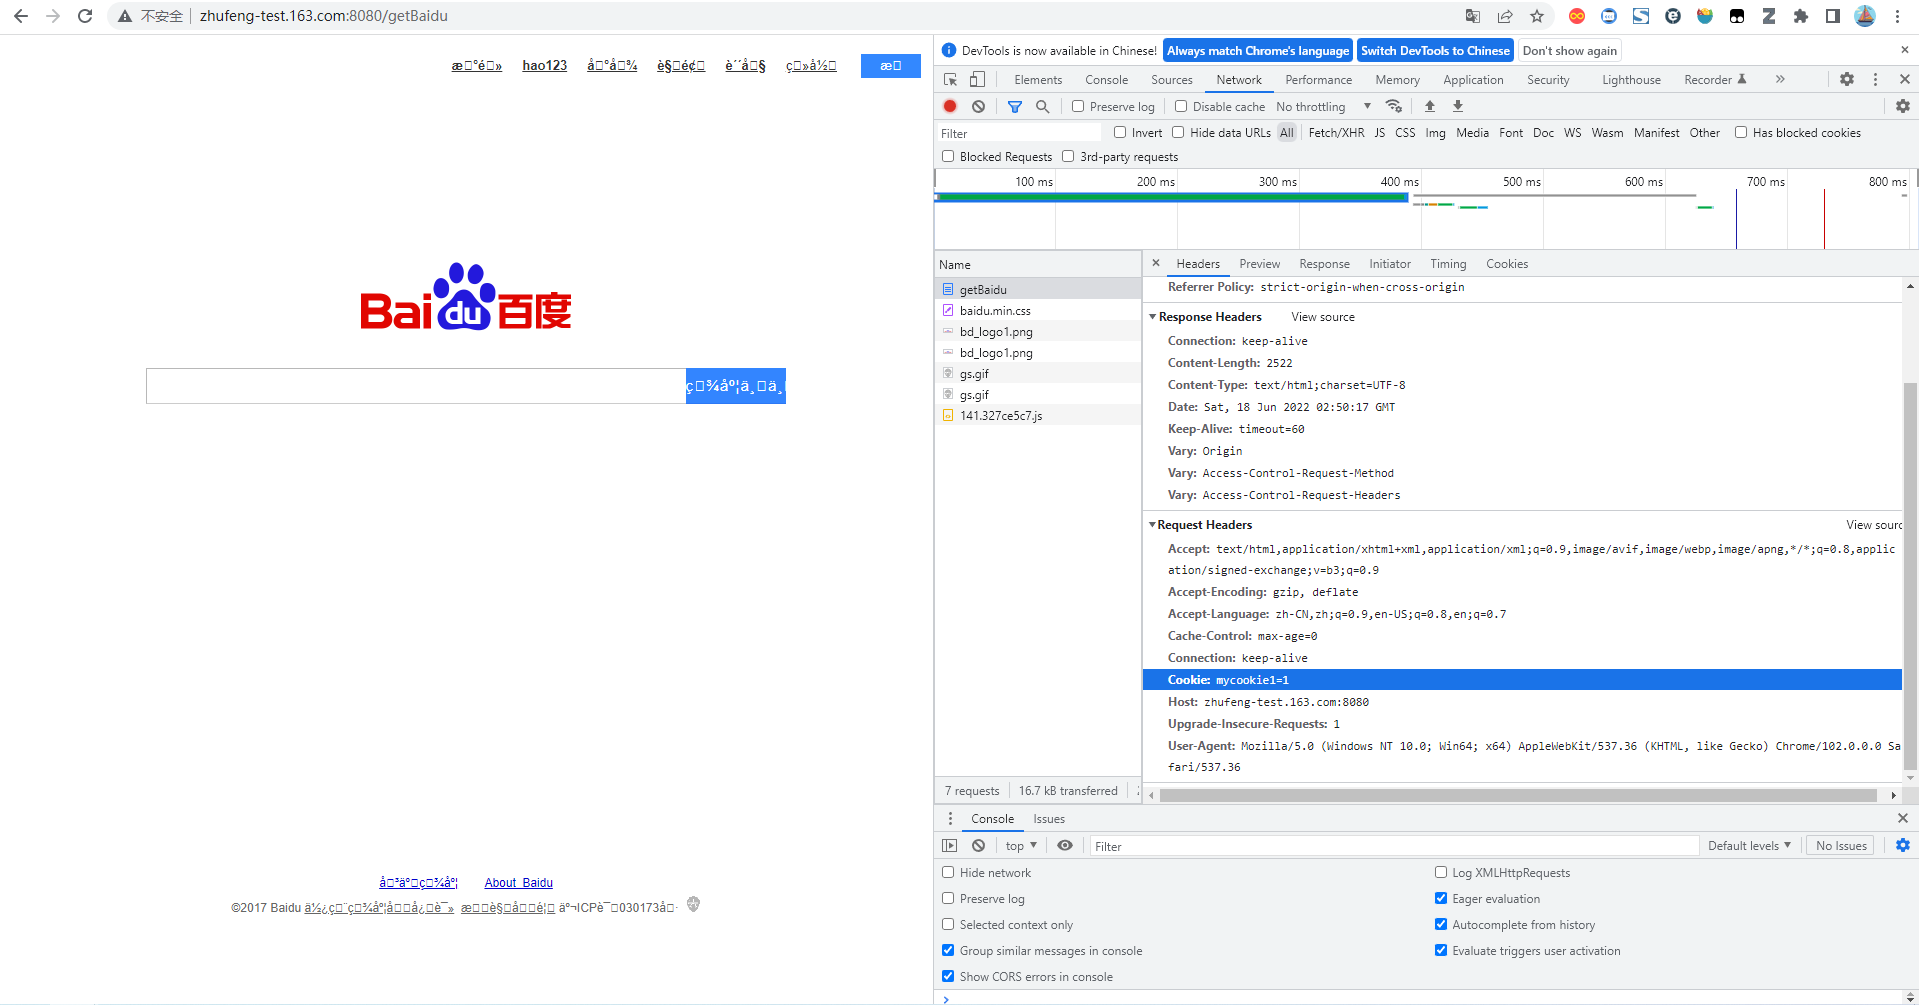Click Switch DevTools to Chinese button
Image resolution: width=1919 pixels, height=1005 pixels.
point(1435,50)
